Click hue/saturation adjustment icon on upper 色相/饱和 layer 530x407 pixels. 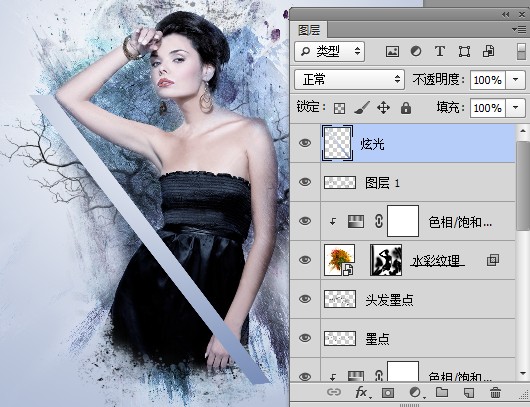pyautogui.click(x=356, y=221)
